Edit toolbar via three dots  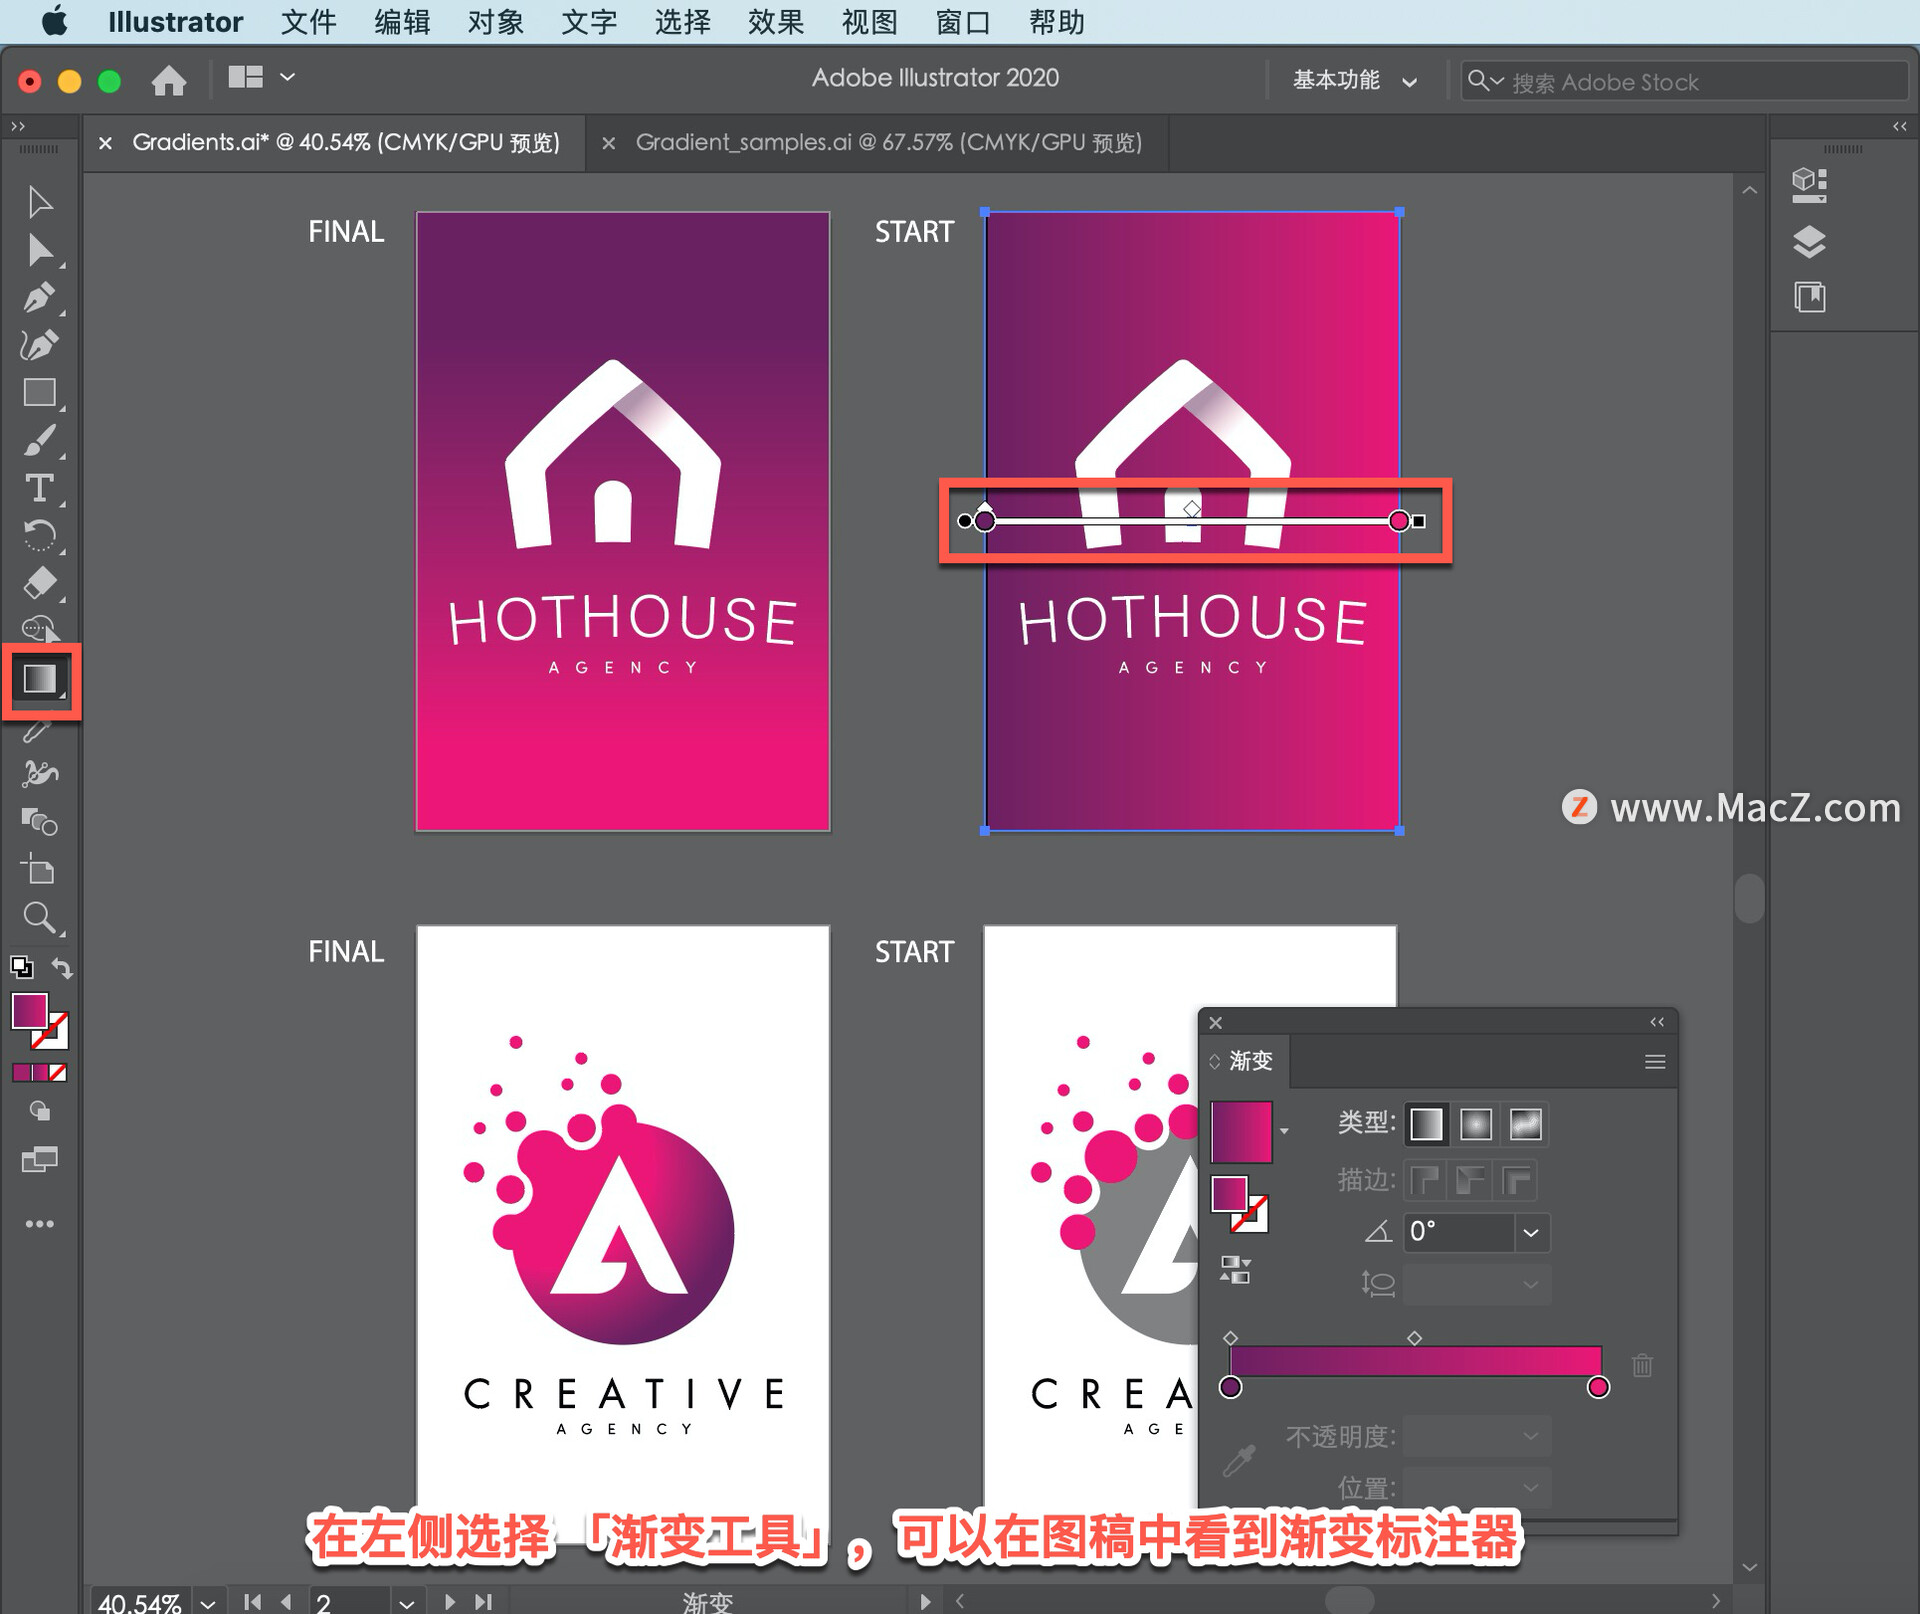(x=40, y=1223)
